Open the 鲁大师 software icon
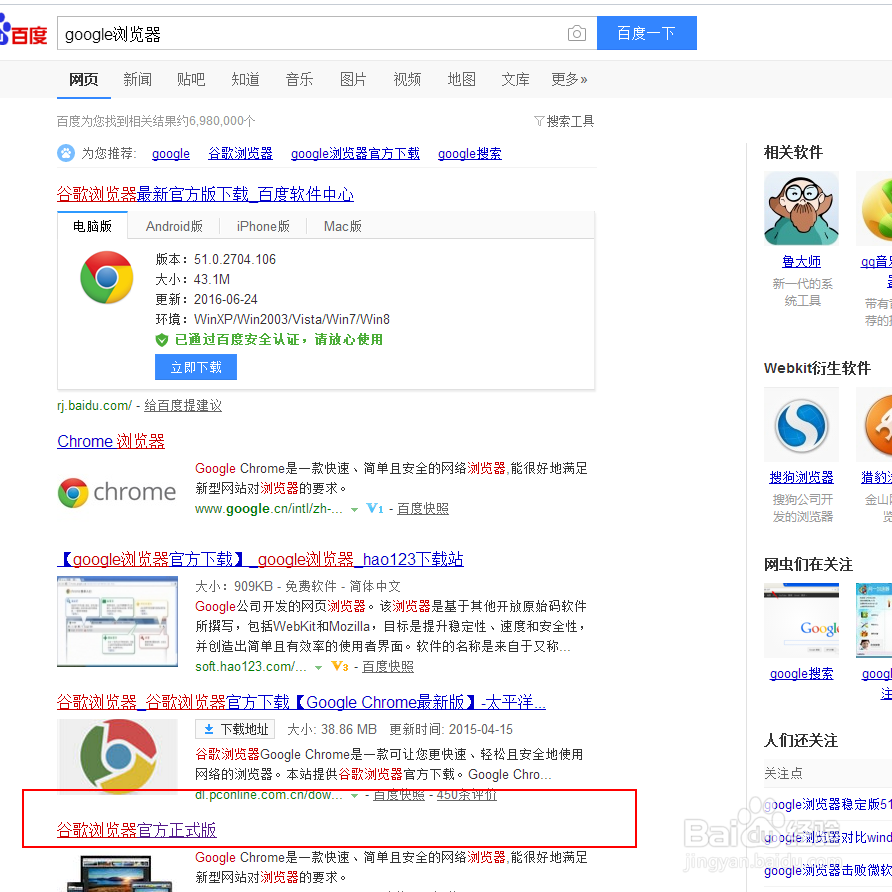892x892 pixels. click(801, 208)
